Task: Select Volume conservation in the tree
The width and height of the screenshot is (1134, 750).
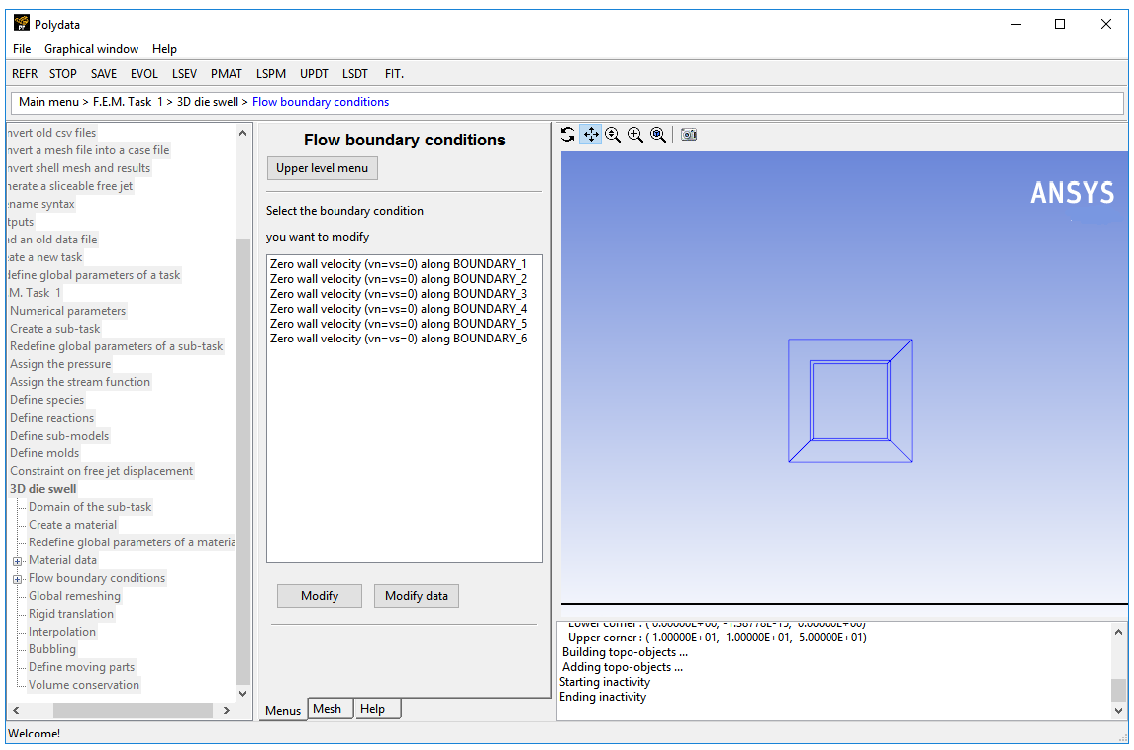Action: point(84,685)
